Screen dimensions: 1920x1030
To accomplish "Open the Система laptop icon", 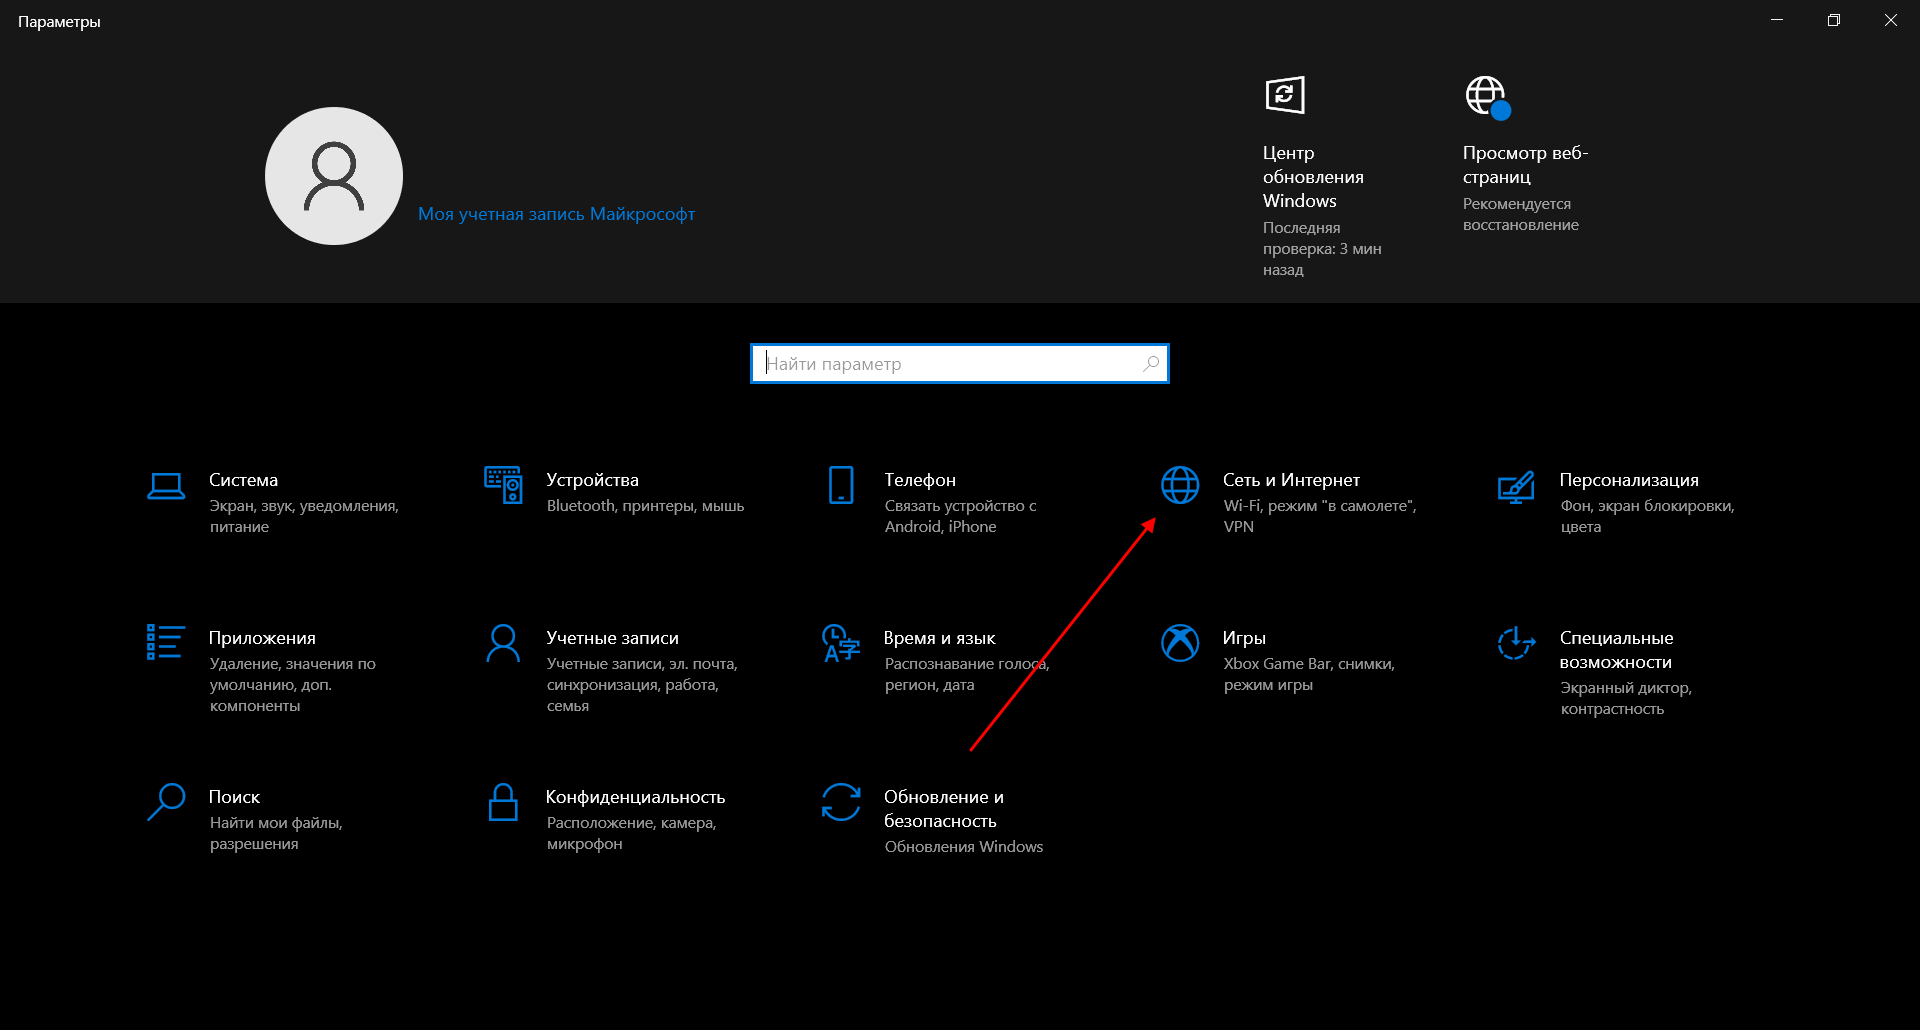I will [166, 486].
